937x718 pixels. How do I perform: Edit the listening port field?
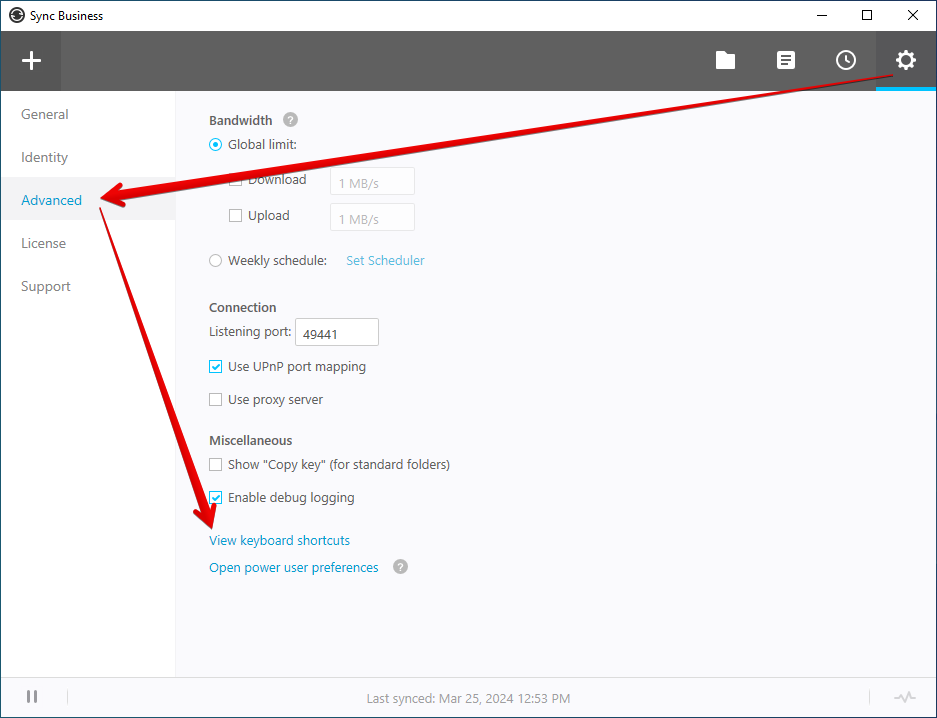coord(336,331)
